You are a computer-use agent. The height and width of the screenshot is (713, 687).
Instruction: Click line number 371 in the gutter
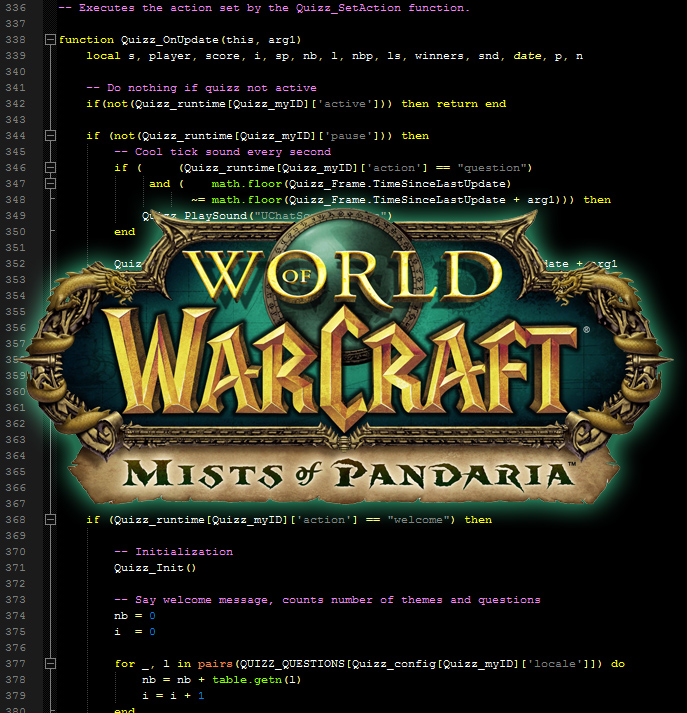coord(15,568)
